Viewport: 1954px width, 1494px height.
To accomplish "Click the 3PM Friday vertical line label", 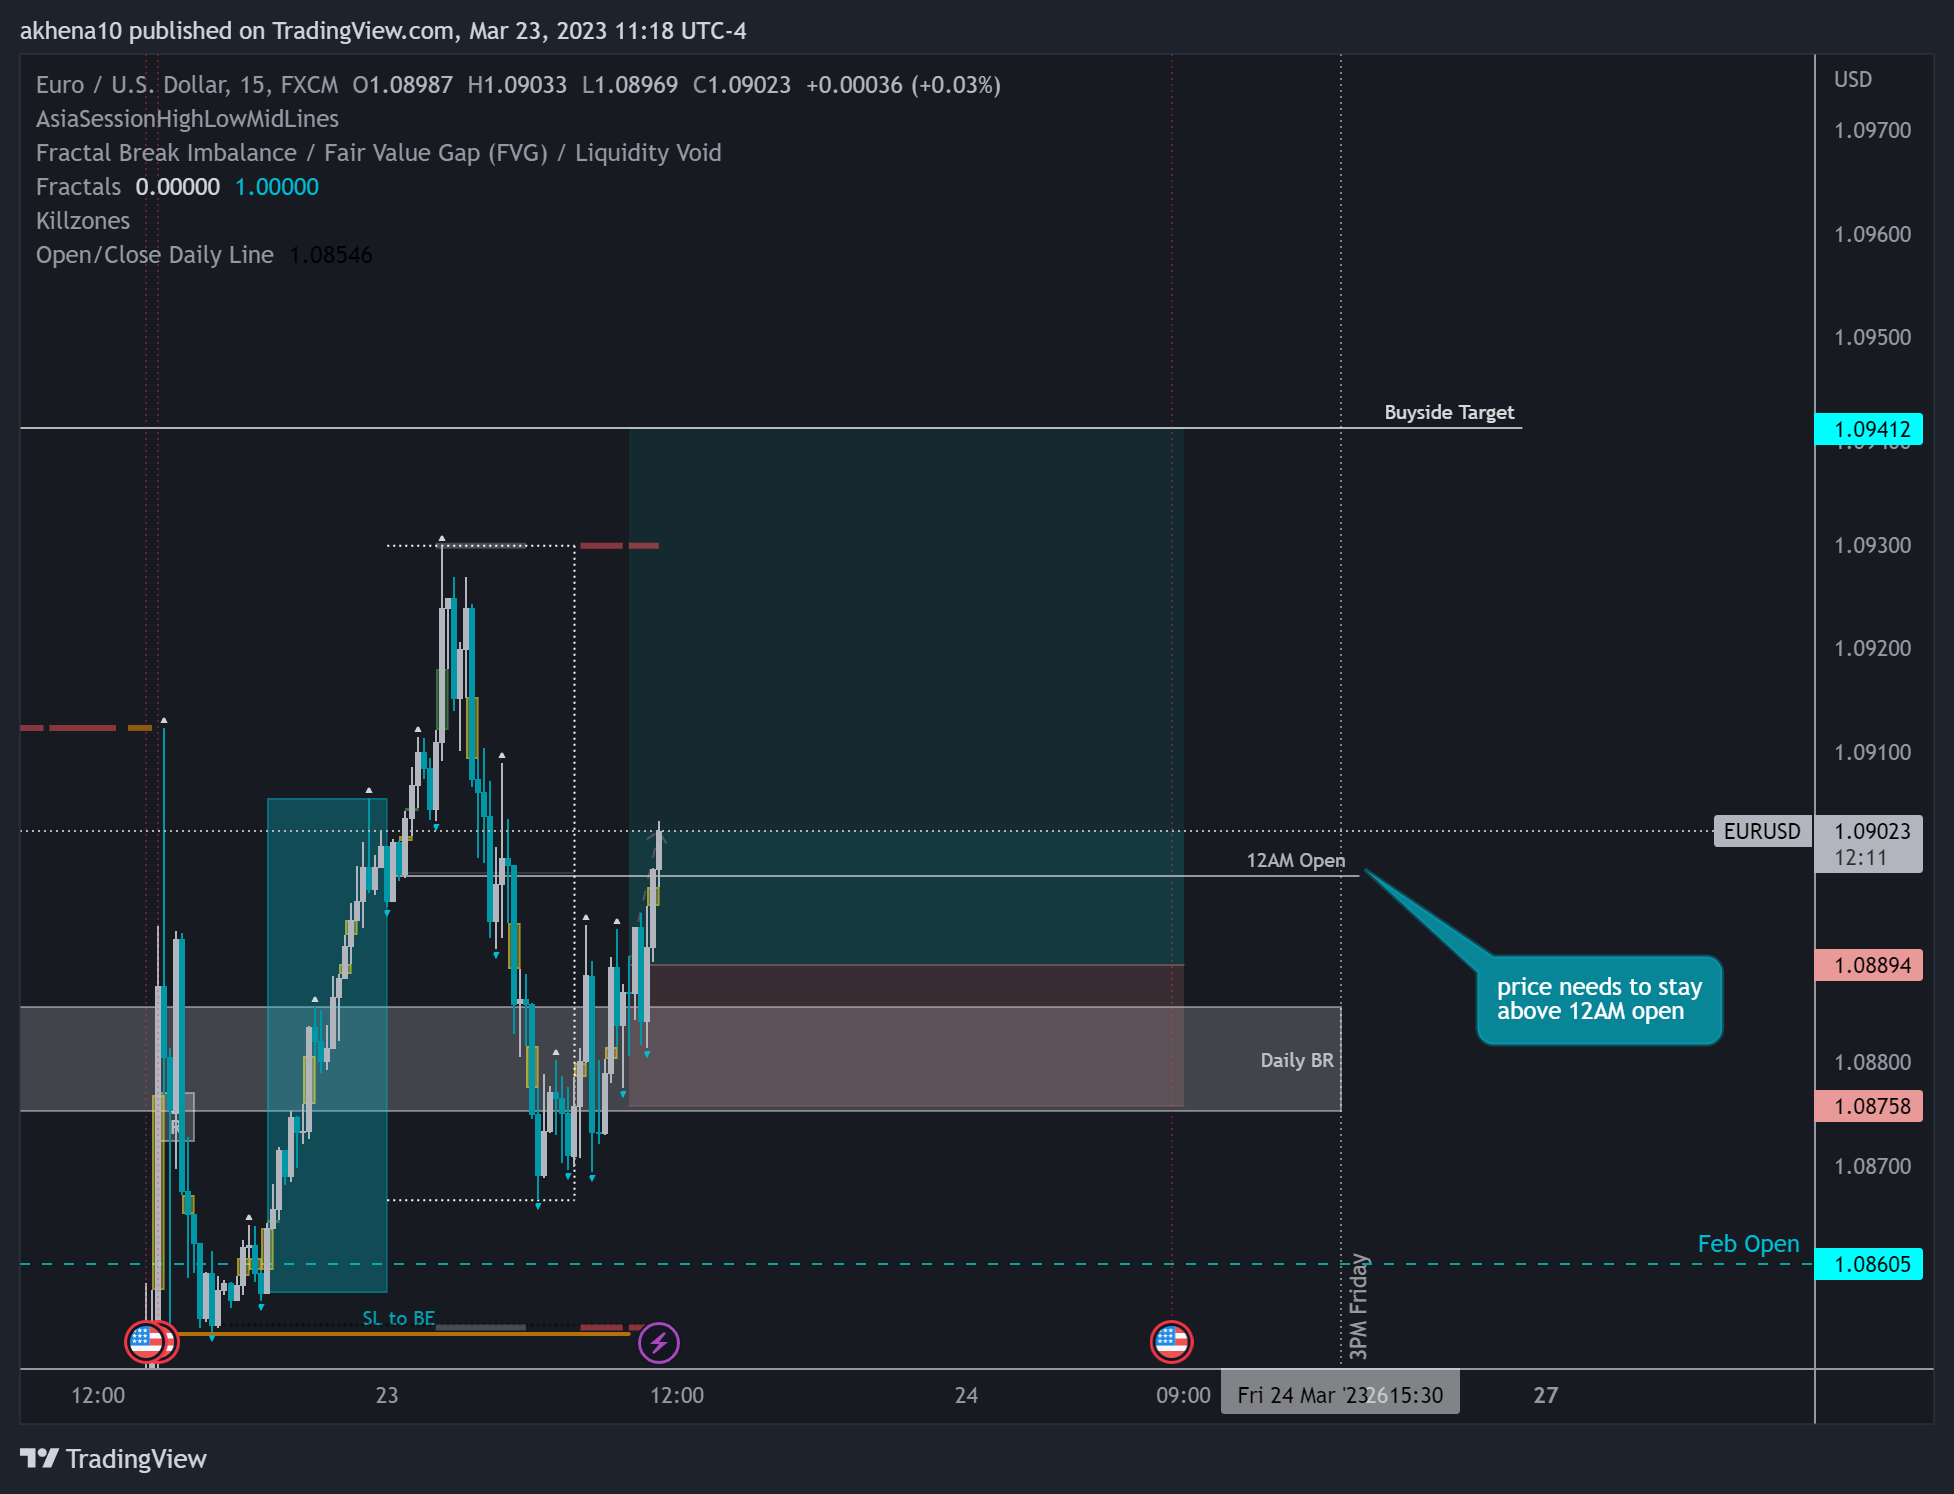I will (x=1358, y=1306).
